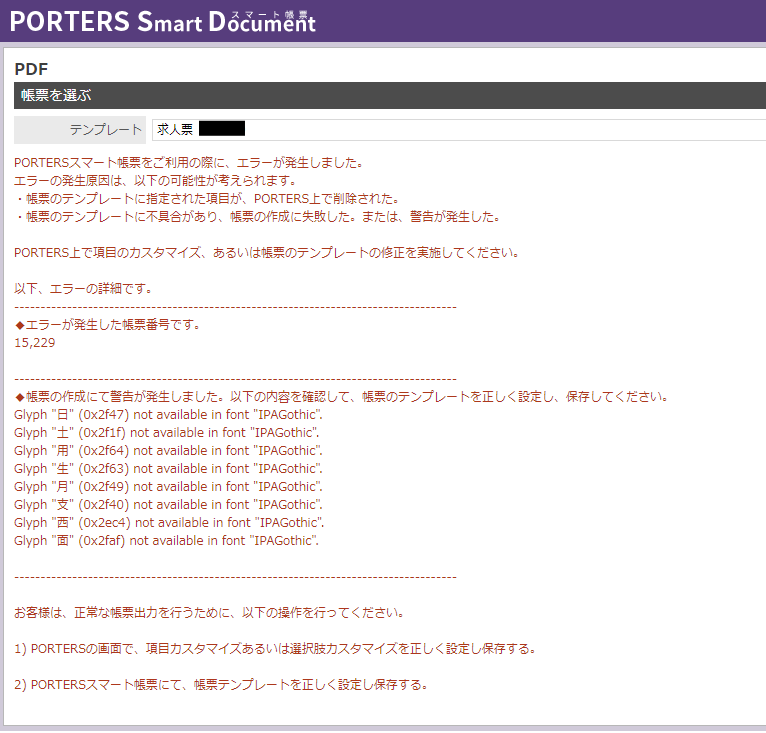Open the テンプレート dropdown showing 求人票
The width and height of the screenshot is (766, 733).
point(459,129)
